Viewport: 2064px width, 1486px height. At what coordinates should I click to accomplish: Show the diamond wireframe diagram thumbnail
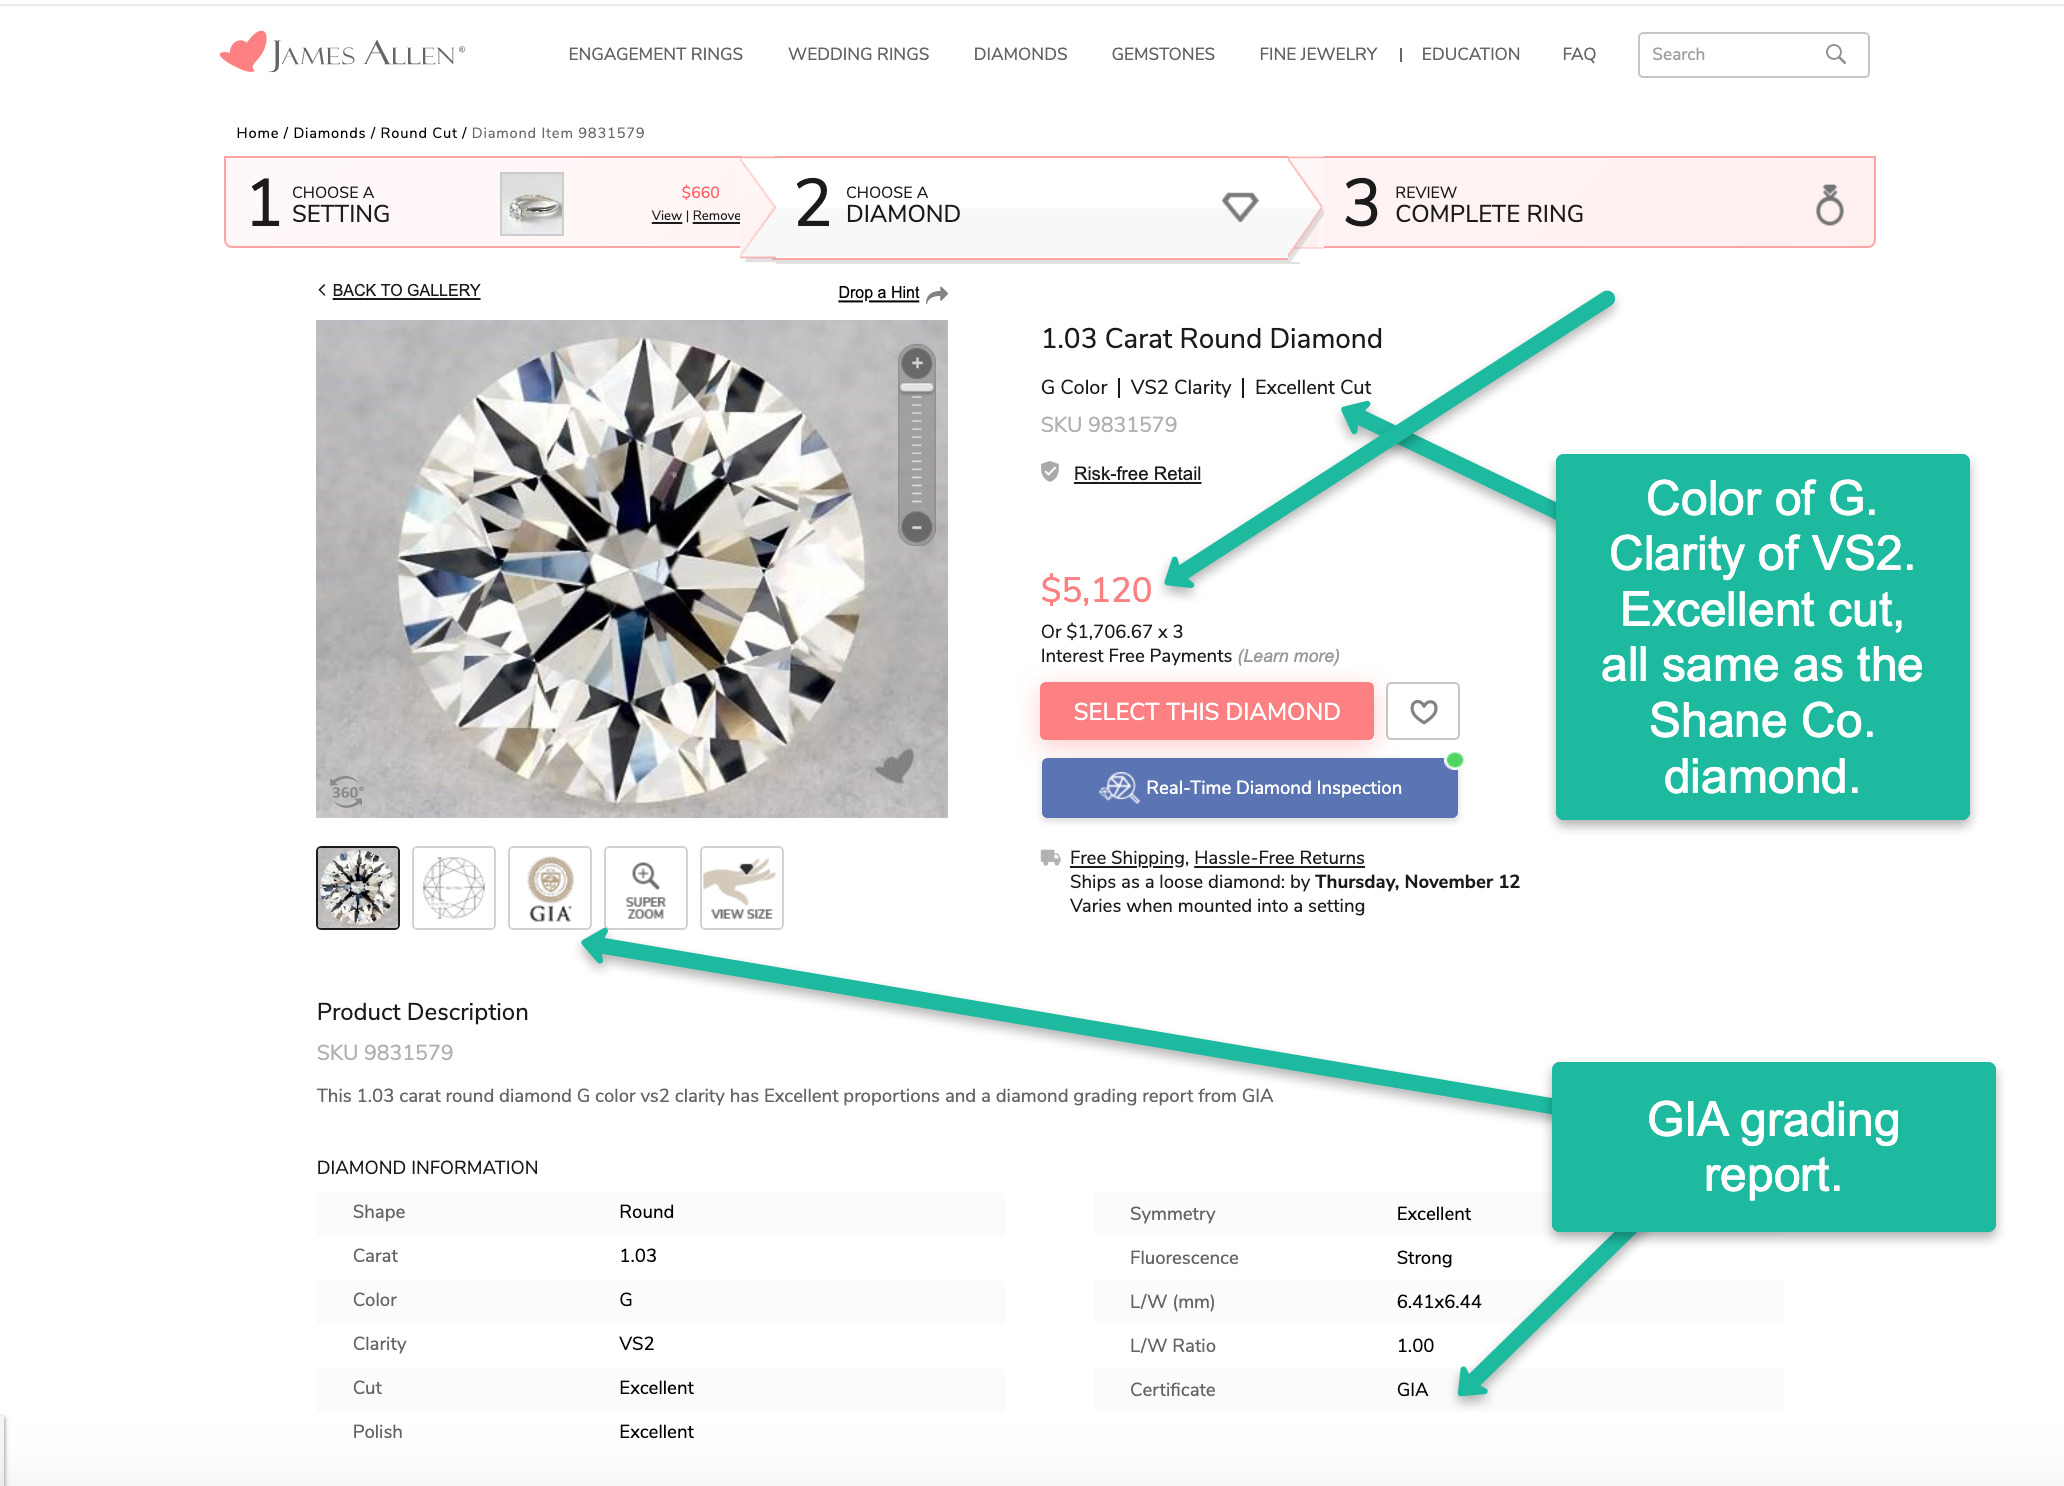click(x=454, y=888)
